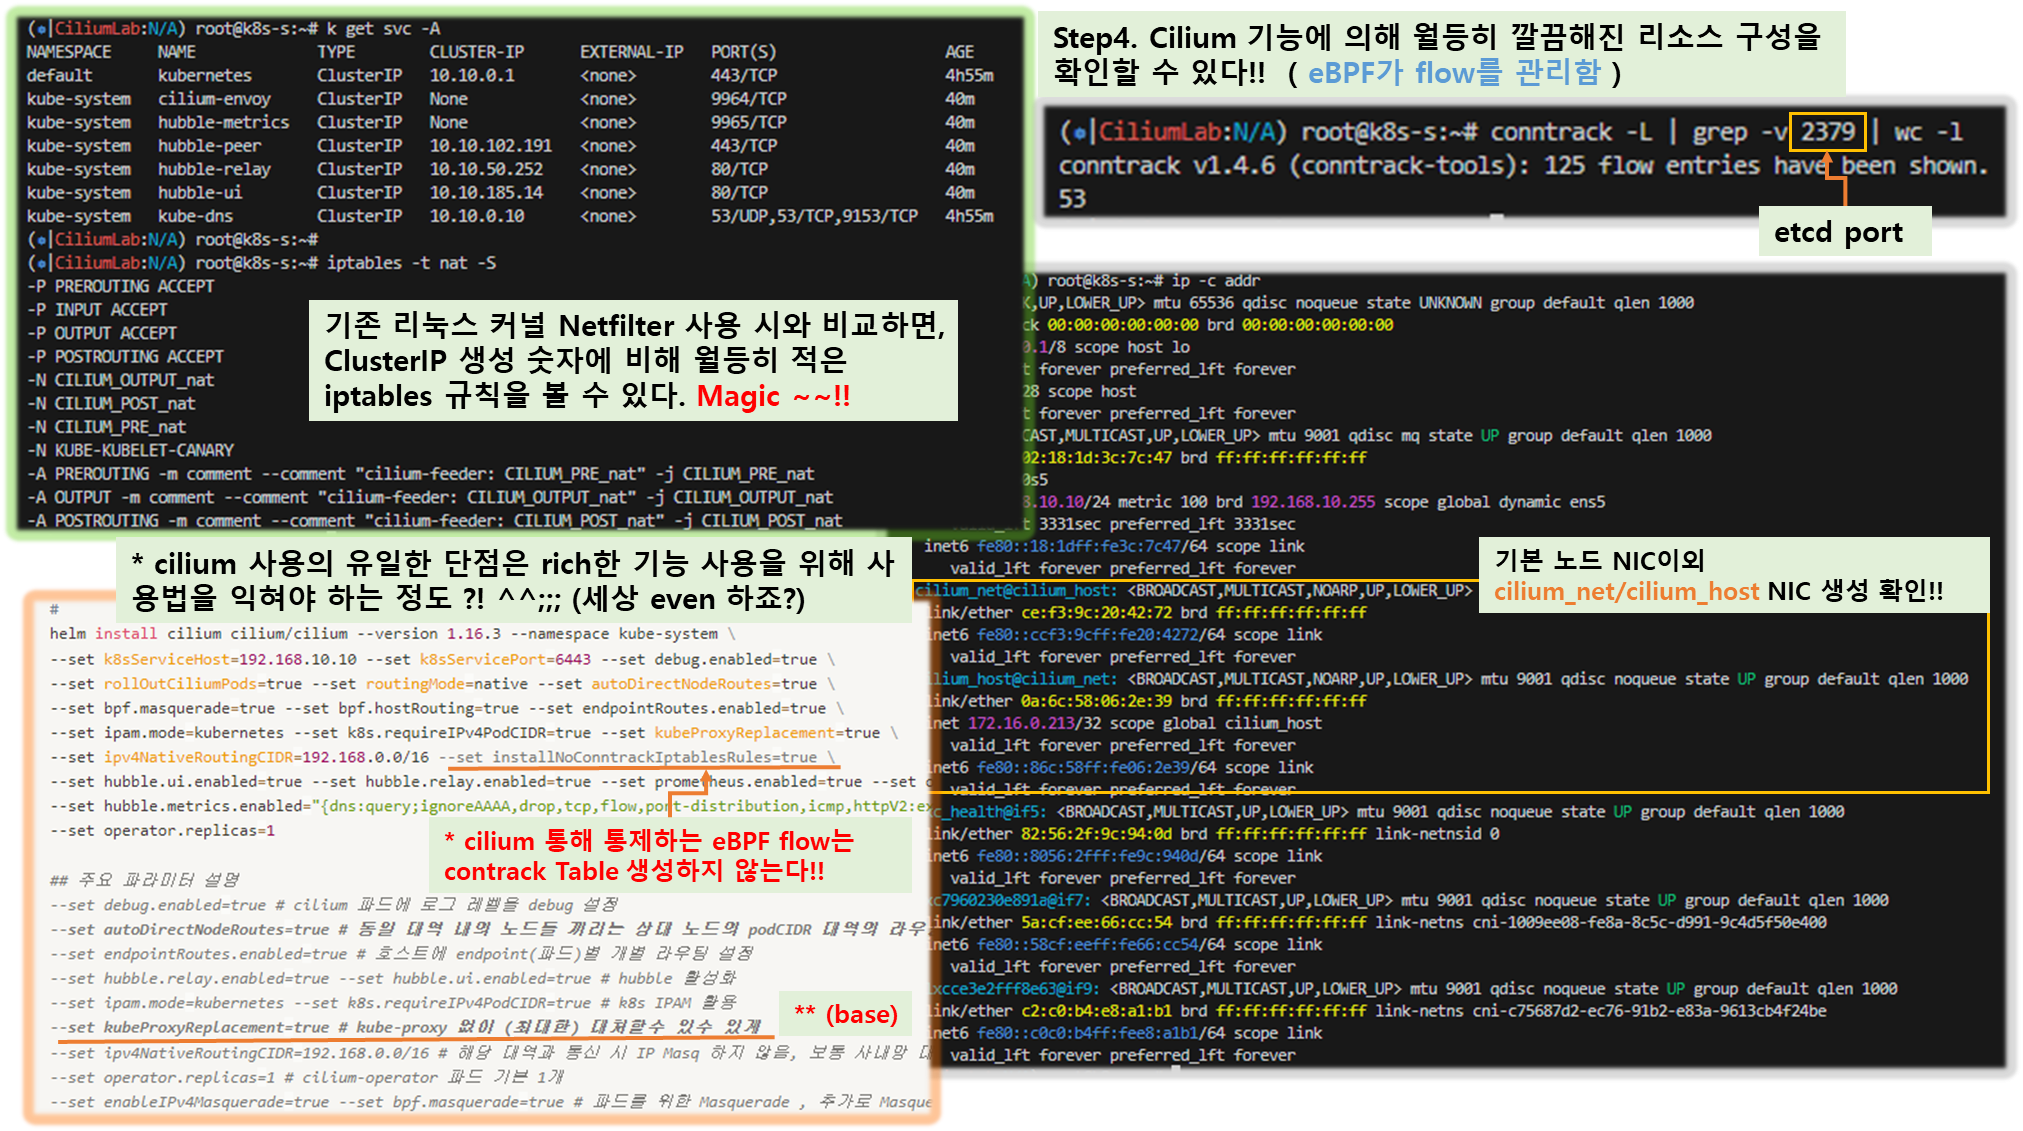Click 'conntrack -L' command text
Image resolution: width=2023 pixels, height=1131 pixels.
1571,132
